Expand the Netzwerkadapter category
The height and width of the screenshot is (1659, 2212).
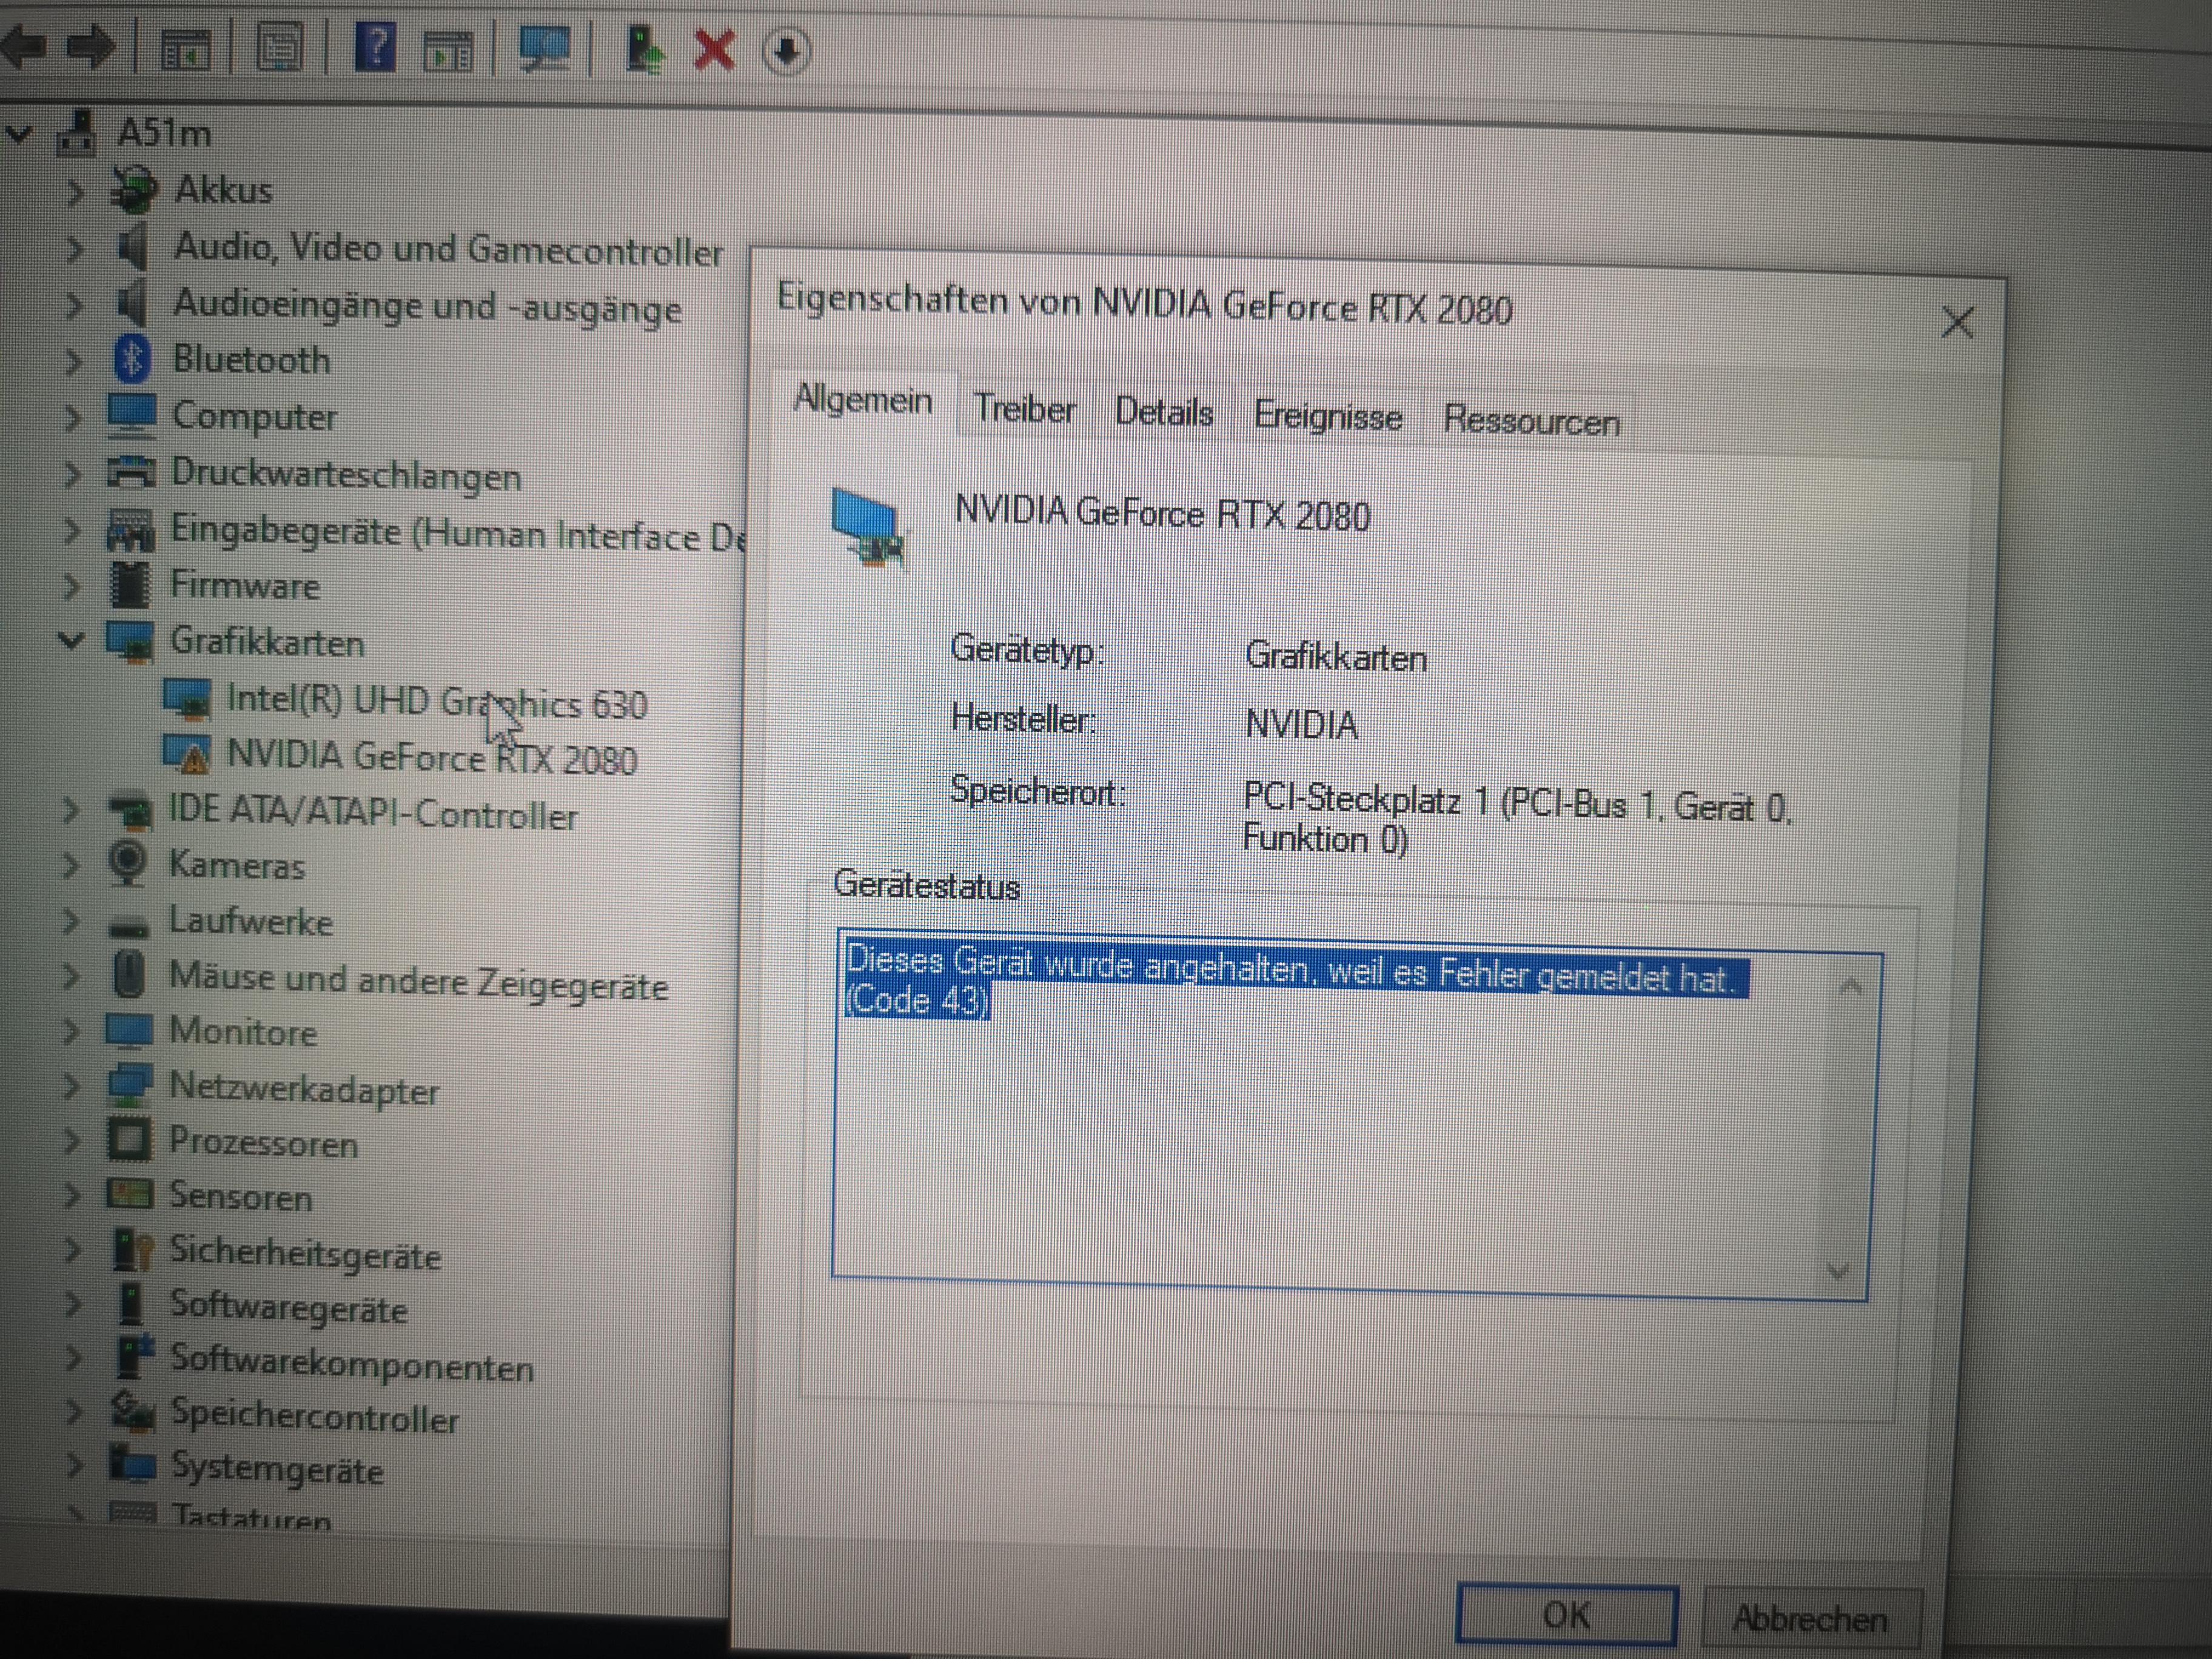point(71,1086)
